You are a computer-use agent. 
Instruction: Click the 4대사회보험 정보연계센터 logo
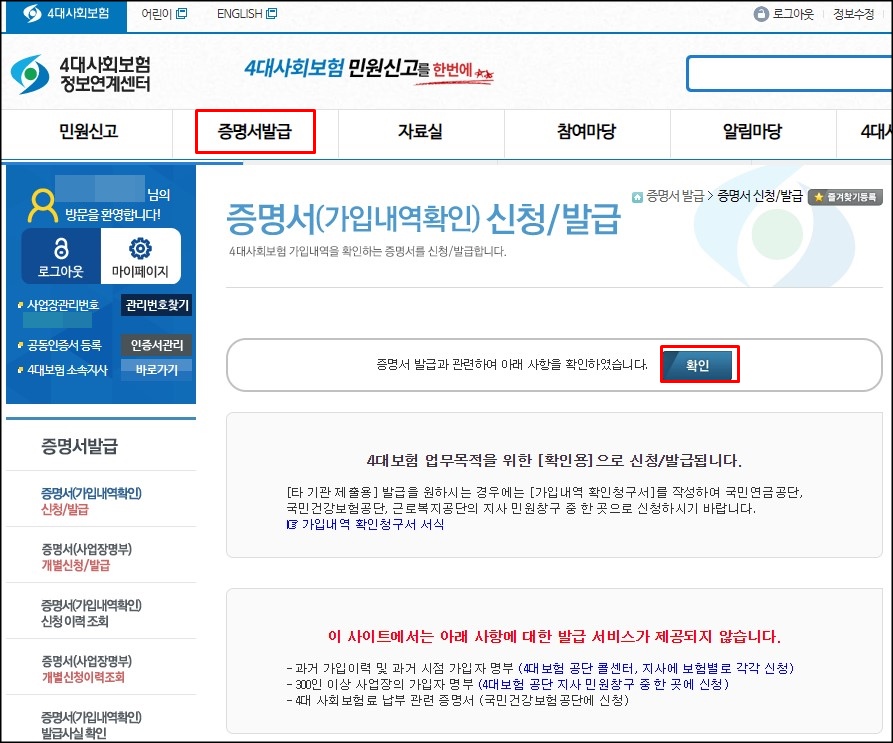click(x=80, y=75)
